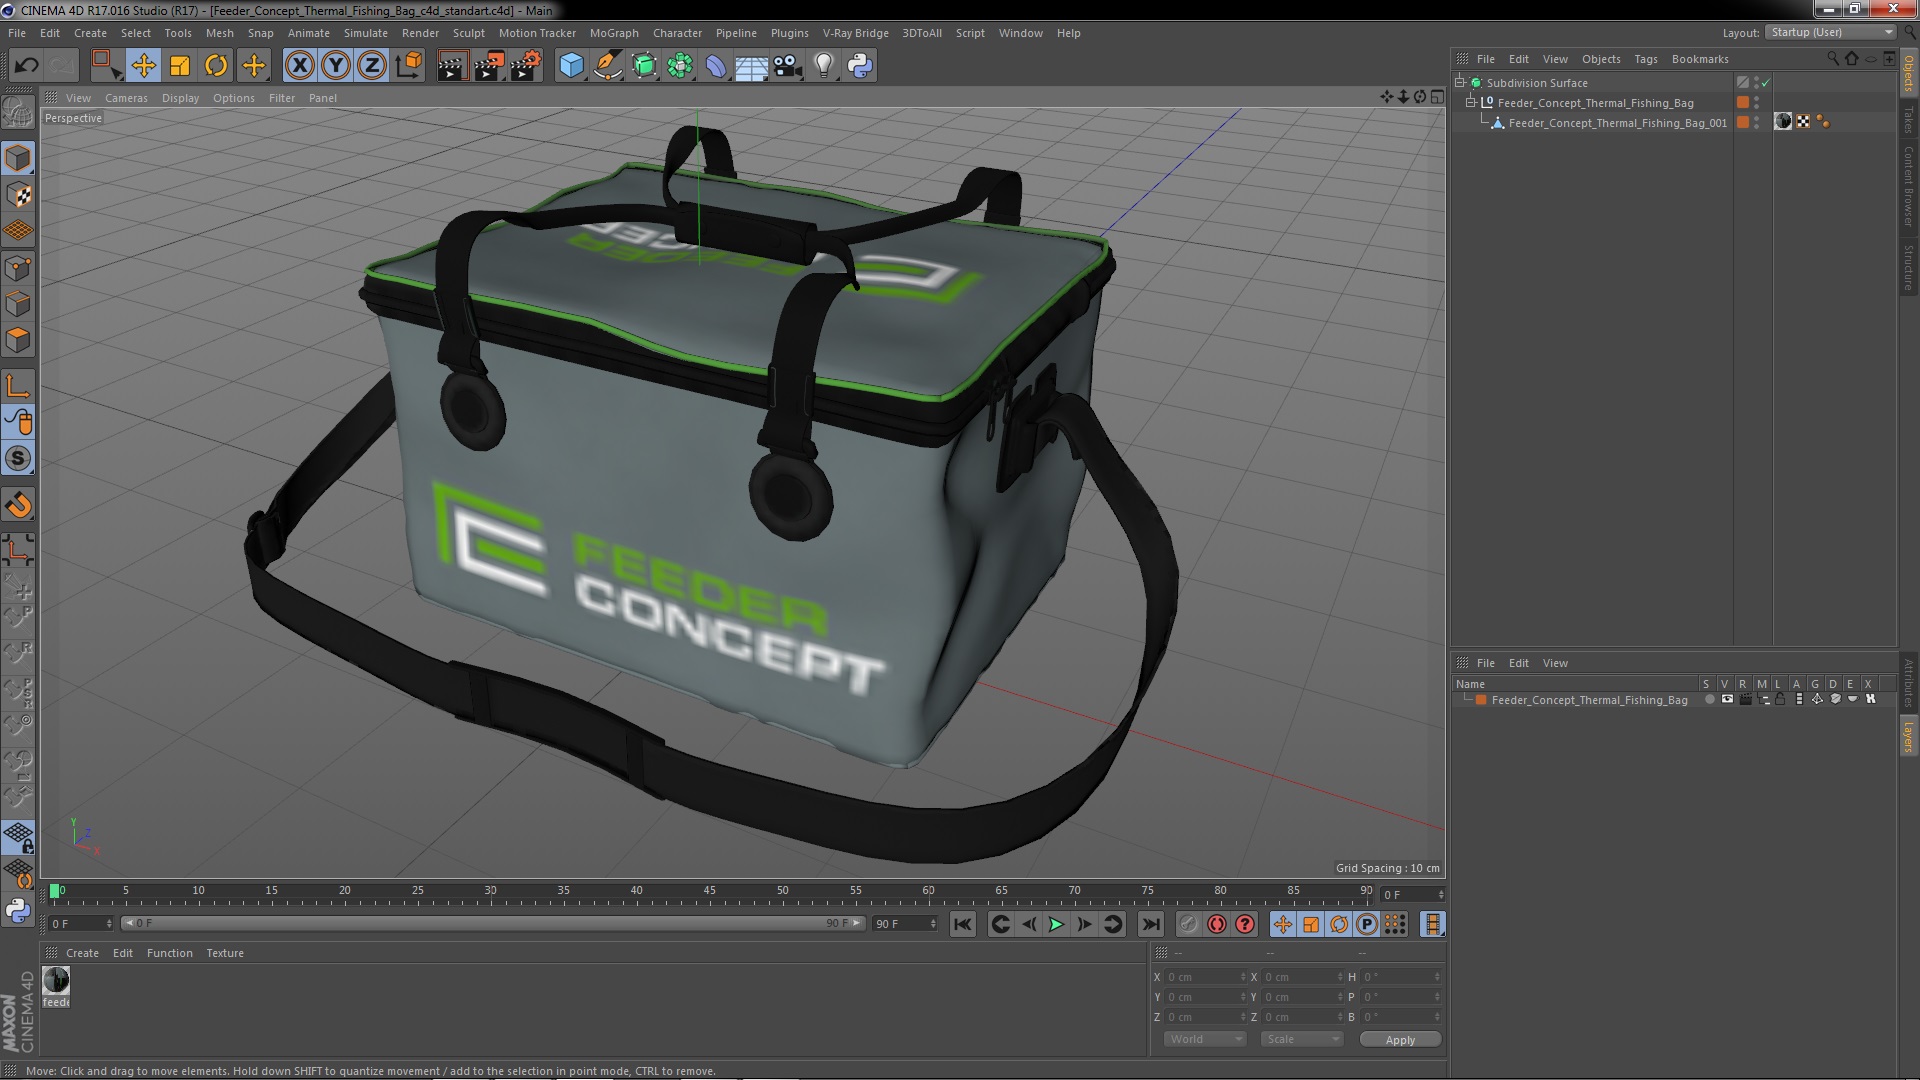Image resolution: width=1920 pixels, height=1080 pixels.
Task: Switch to Edges mode
Action: point(18,304)
